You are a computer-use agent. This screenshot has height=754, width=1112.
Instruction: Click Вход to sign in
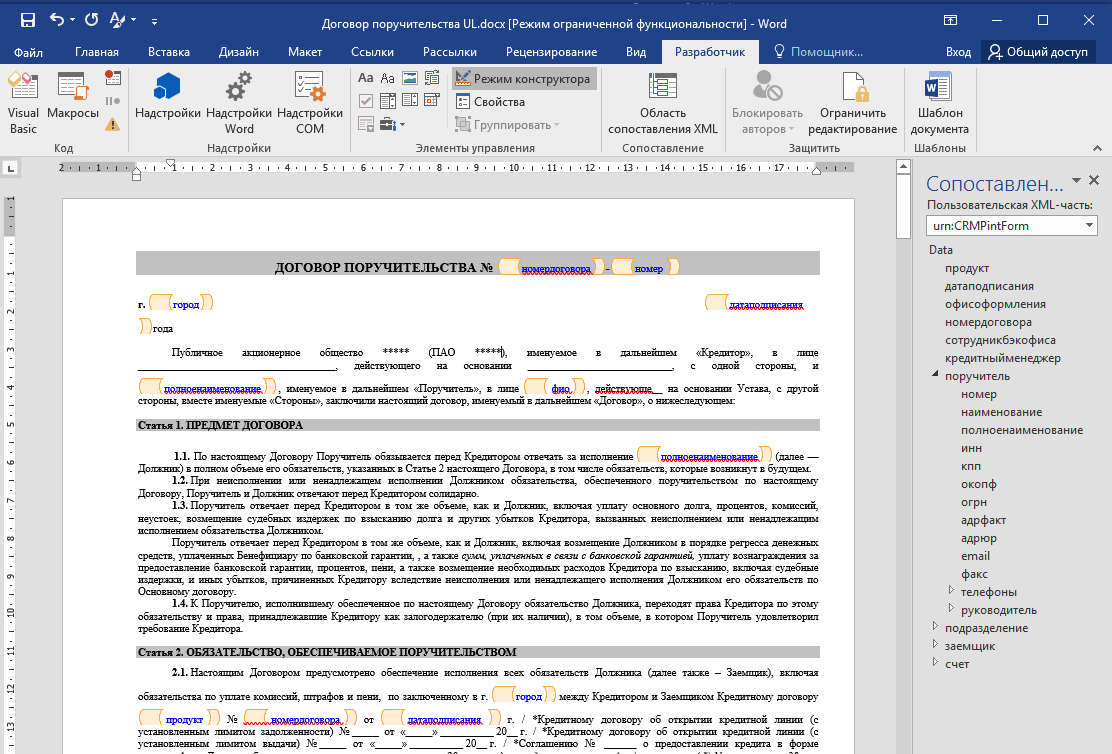(958, 52)
